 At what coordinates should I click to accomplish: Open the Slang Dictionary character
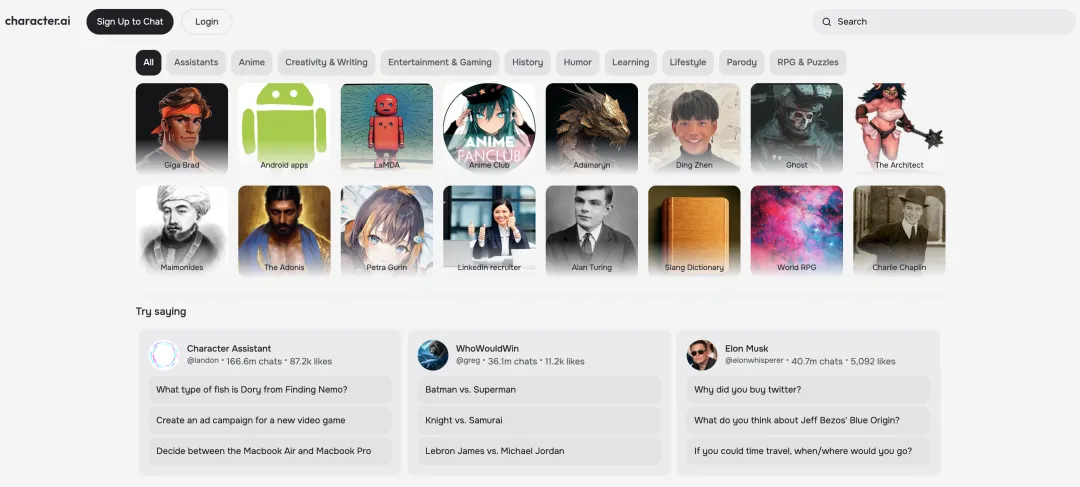pyautogui.click(x=694, y=230)
